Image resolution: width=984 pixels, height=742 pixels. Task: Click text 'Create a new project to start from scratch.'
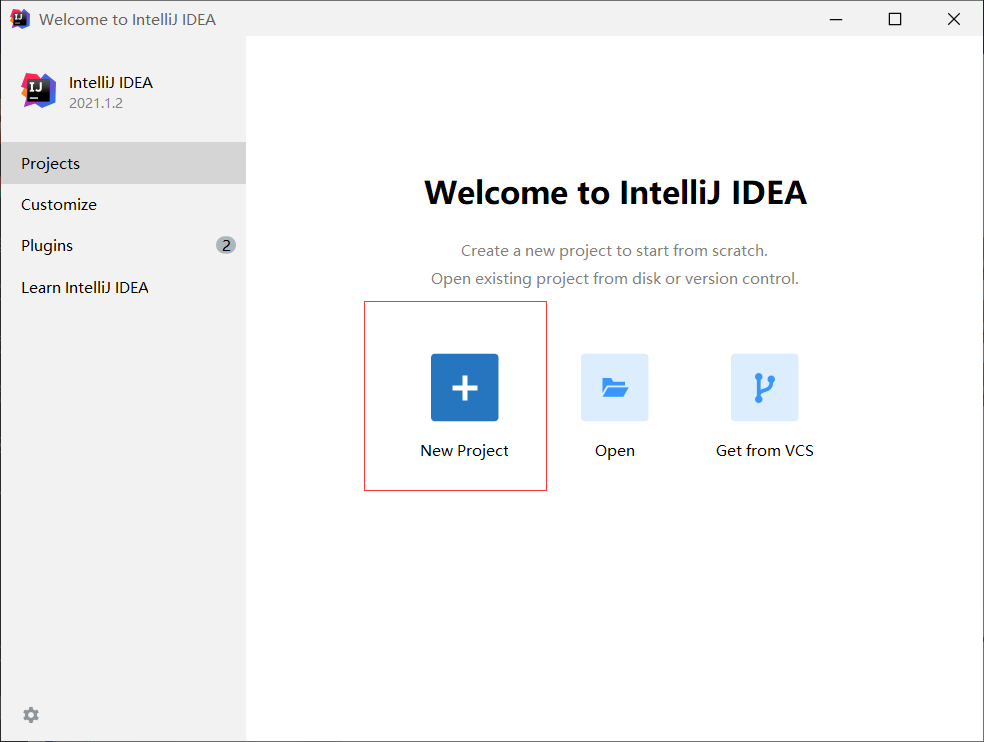point(614,250)
